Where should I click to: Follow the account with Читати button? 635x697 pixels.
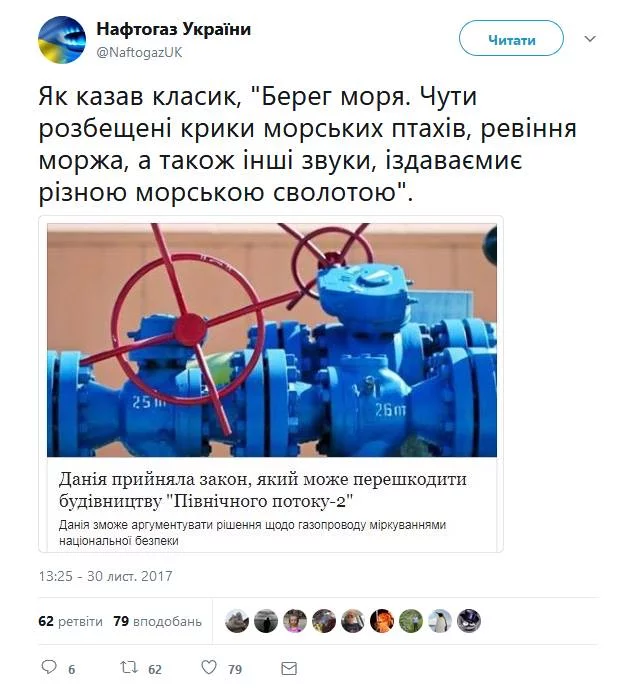point(511,39)
